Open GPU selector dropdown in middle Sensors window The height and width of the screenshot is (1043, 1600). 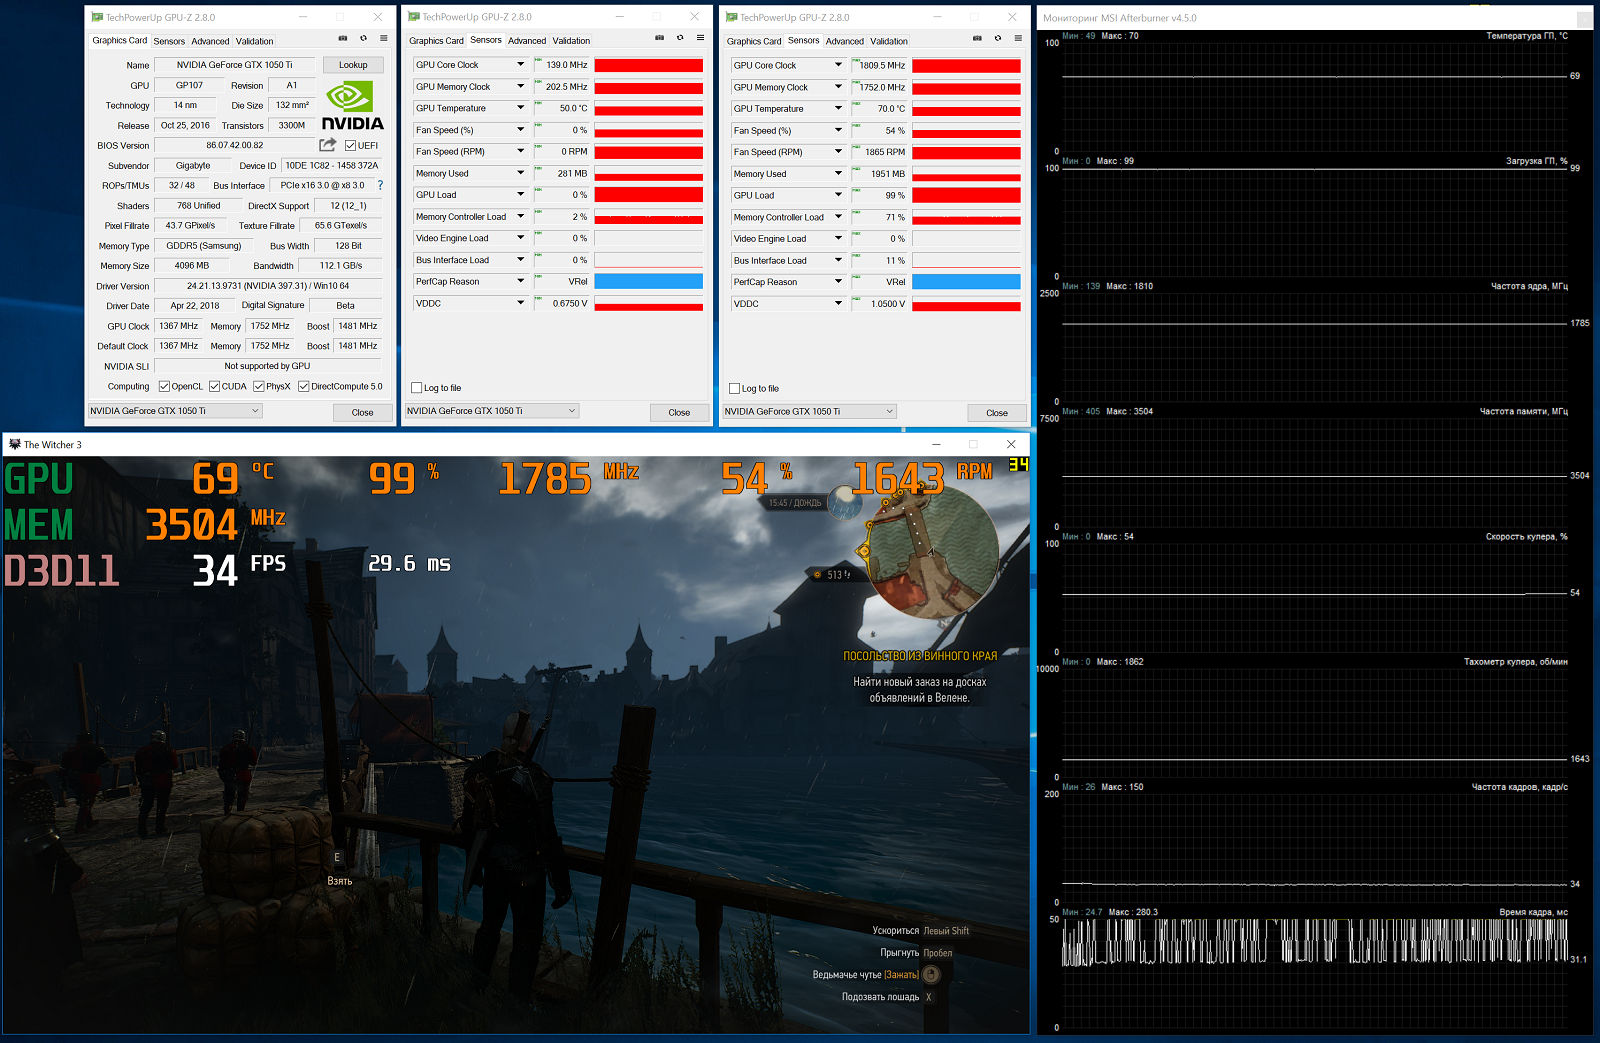(492, 411)
